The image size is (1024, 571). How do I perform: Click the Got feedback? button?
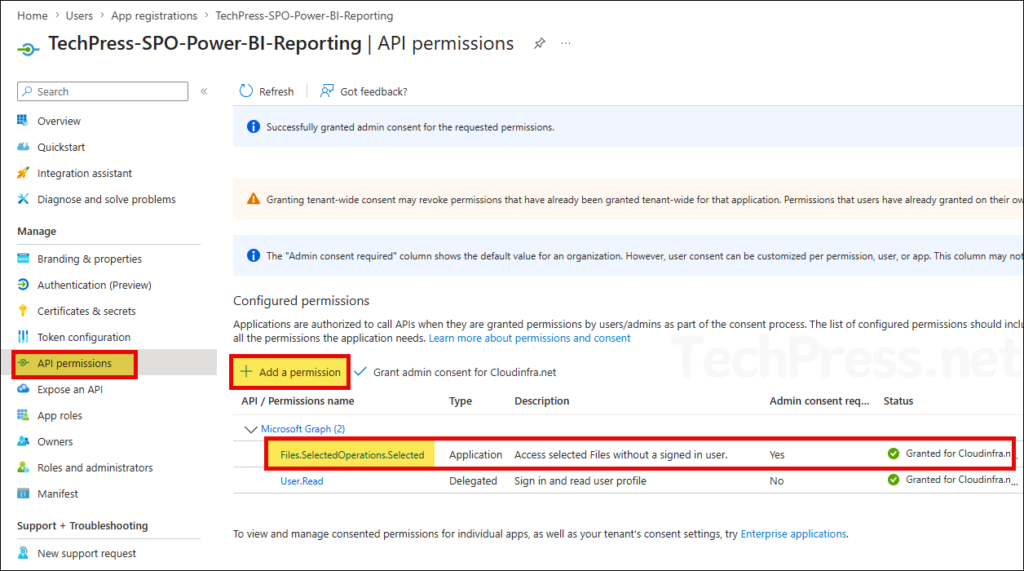tap(363, 91)
